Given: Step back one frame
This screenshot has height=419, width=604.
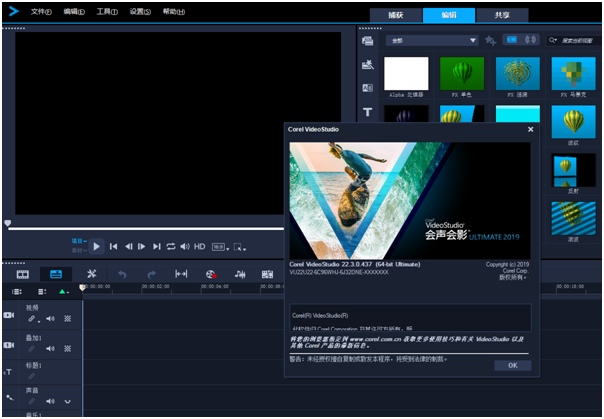Looking at the screenshot, I should point(129,246).
